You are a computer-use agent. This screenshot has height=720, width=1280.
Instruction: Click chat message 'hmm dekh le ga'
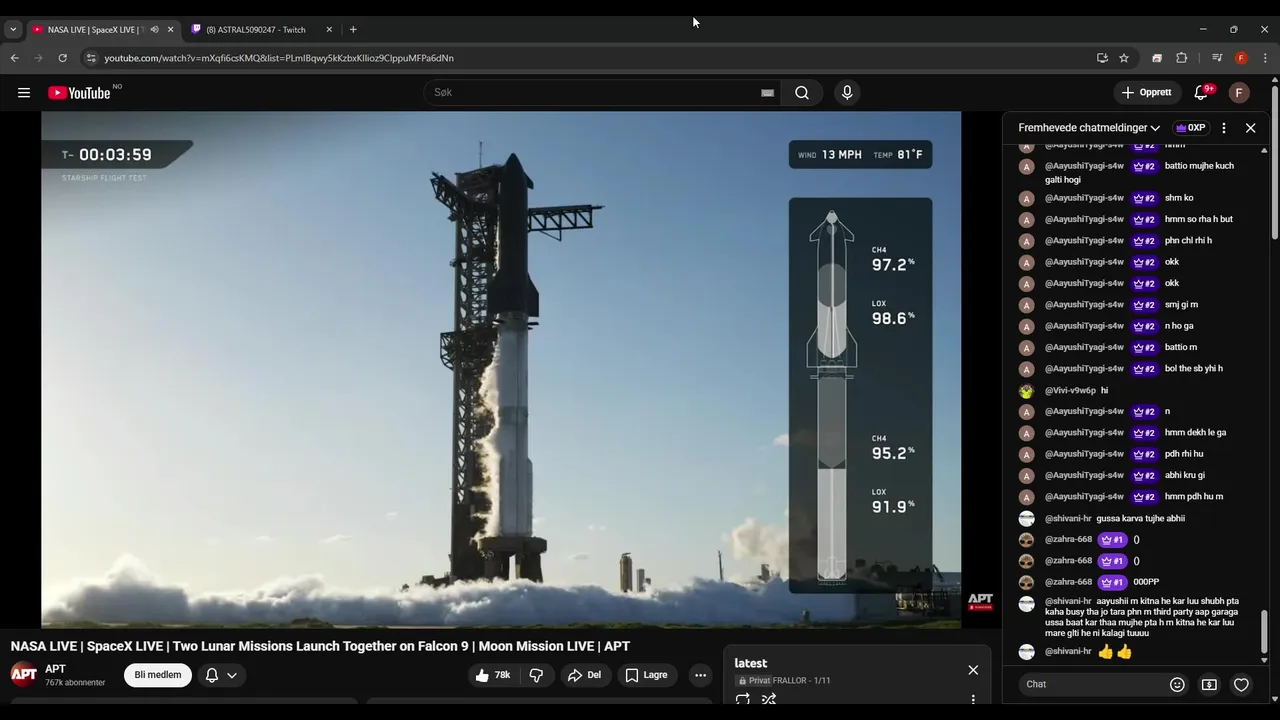[1195, 432]
